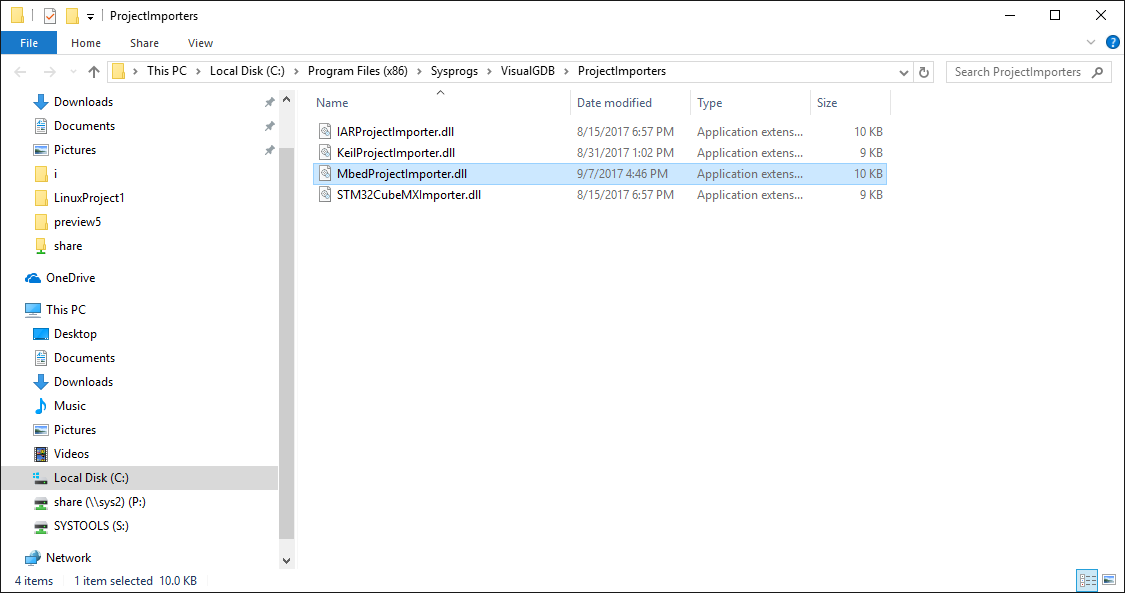Select the IARProjectImporter.dll file icon

coord(325,132)
